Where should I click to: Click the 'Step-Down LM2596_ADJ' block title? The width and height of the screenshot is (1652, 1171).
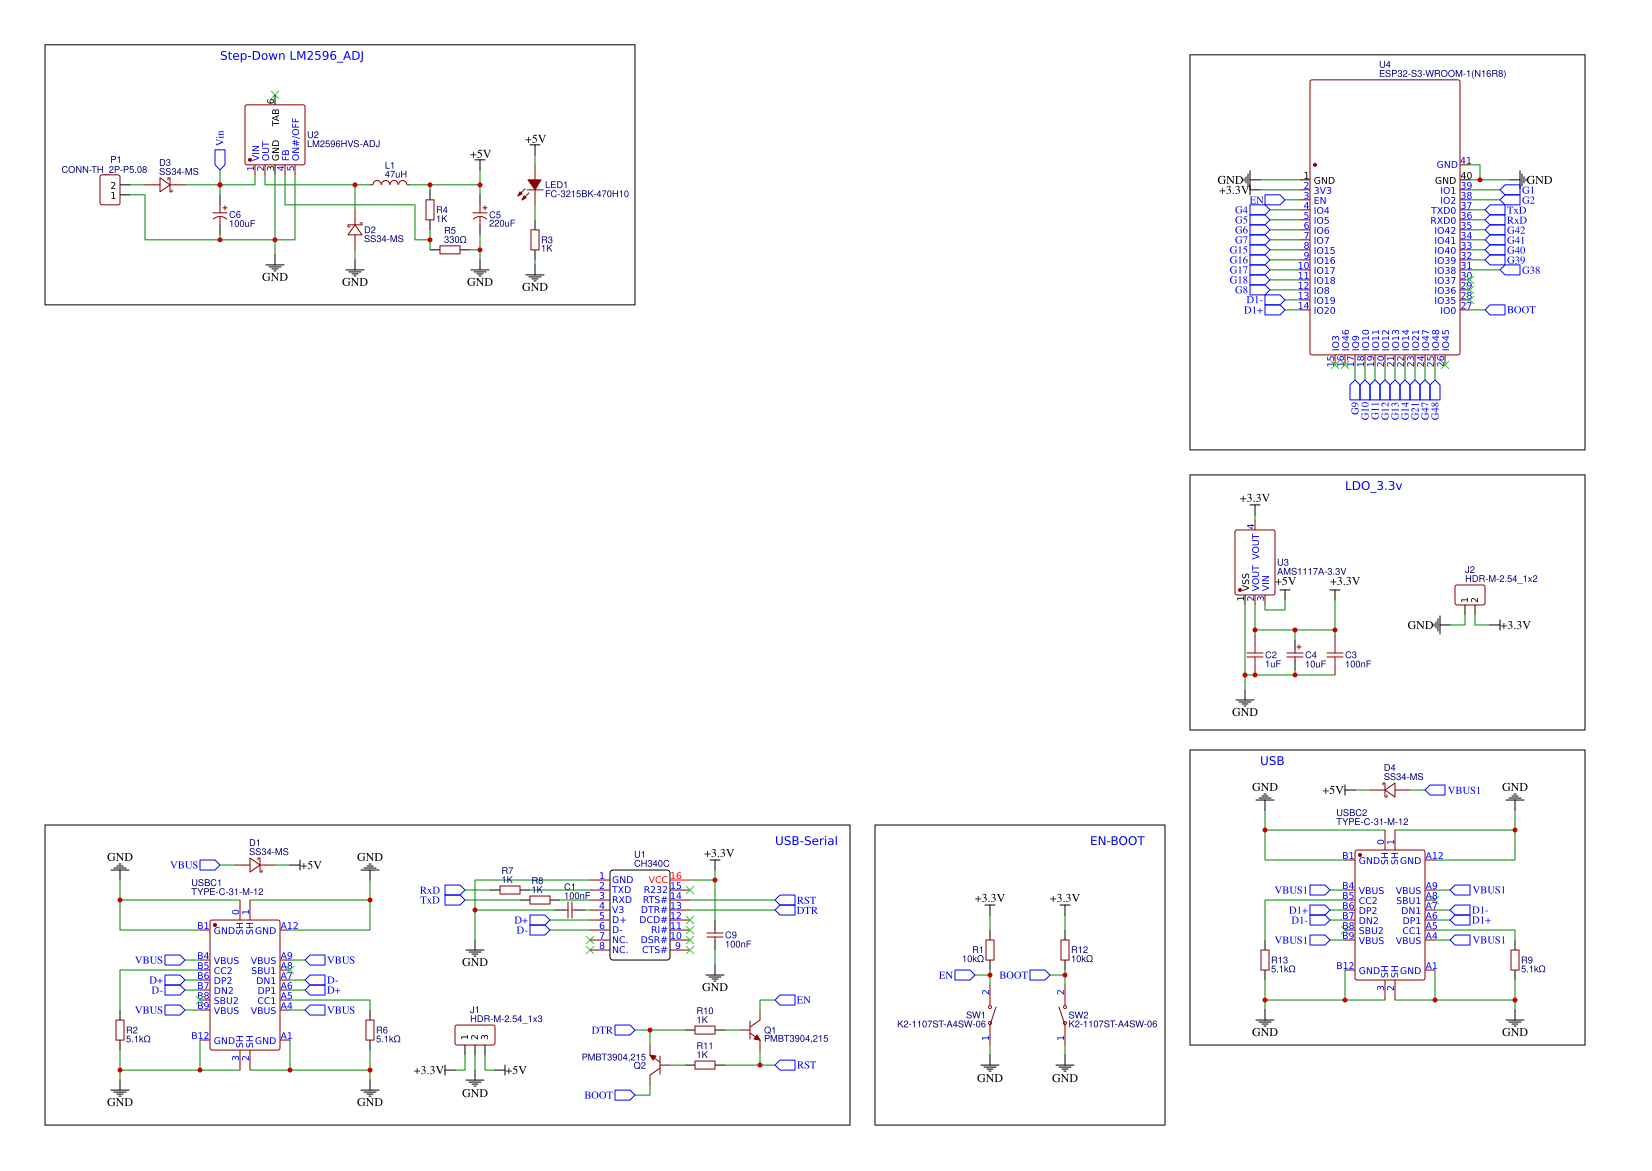[292, 56]
